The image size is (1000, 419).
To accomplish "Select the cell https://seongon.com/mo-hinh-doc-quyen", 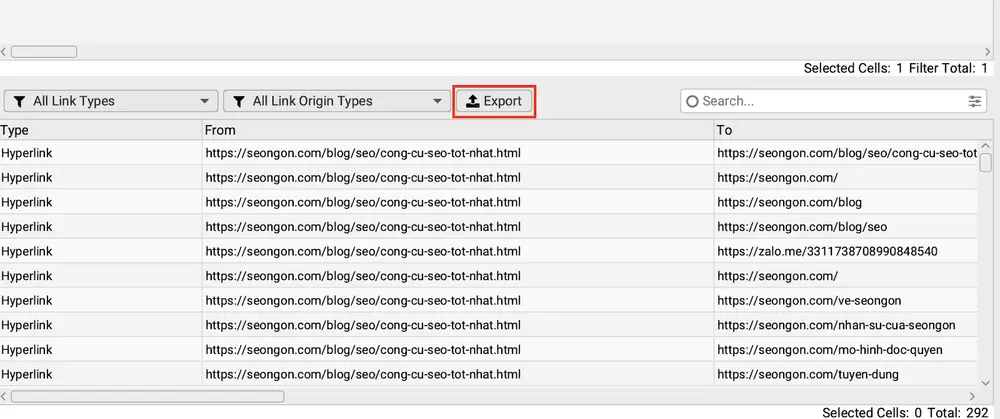I will pyautogui.click(x=846, y=350).
